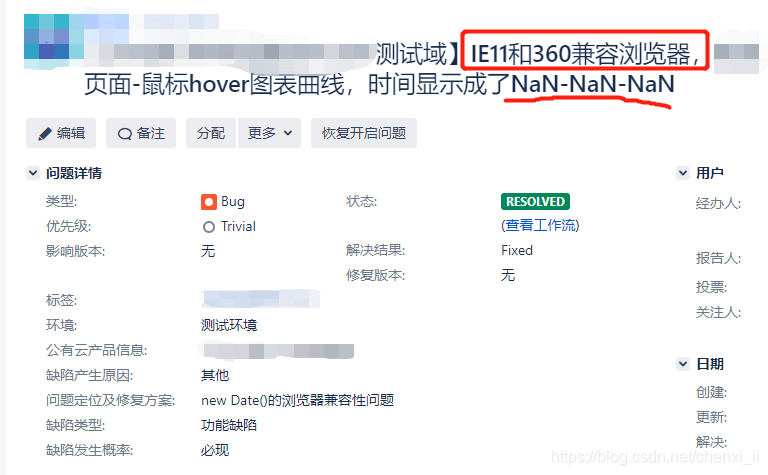Viewport: 768px width, 475px height.
Task: Open the 更多 dropdown menu
Action: tap(269, 133)
